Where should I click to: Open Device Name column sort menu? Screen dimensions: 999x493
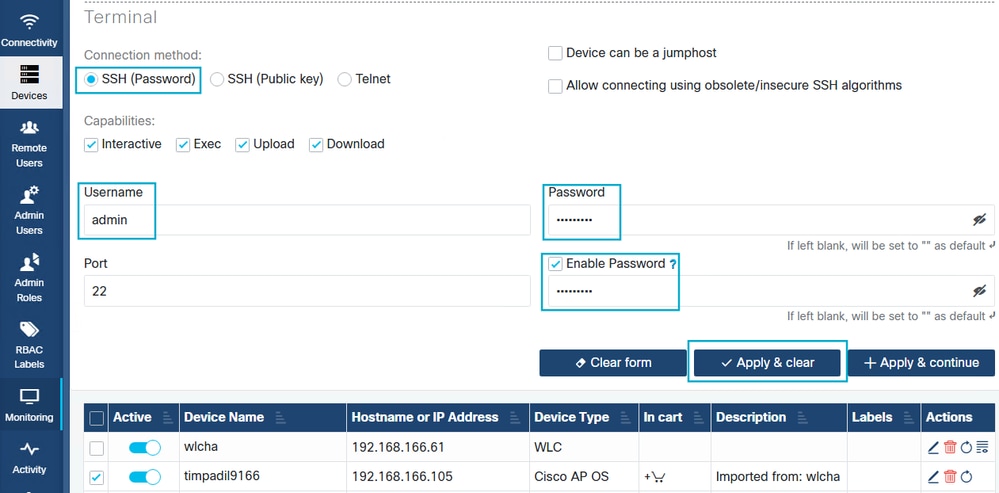tap(279, 418)
